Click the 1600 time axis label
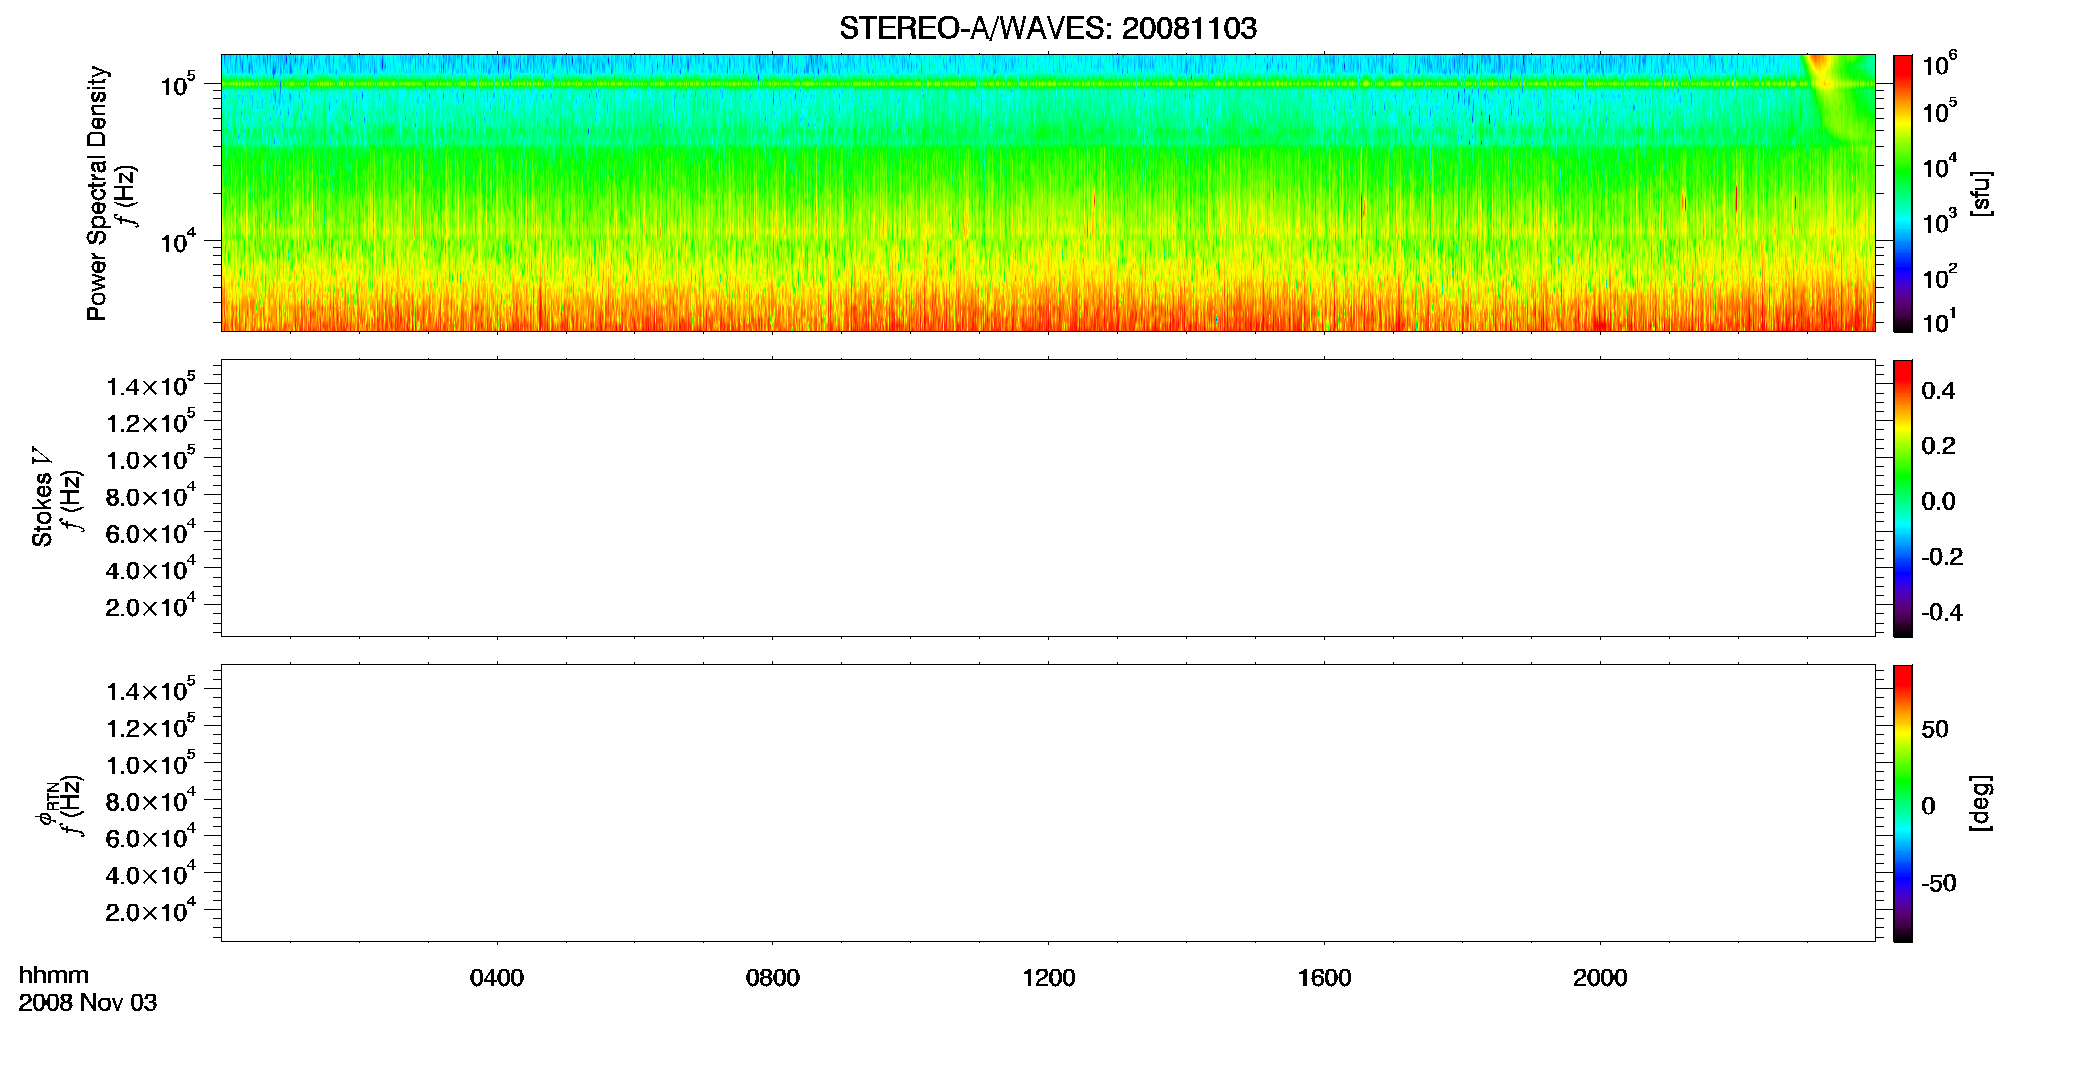The width and height of the screenshot is (2096, 1080). coord(1324,978)
